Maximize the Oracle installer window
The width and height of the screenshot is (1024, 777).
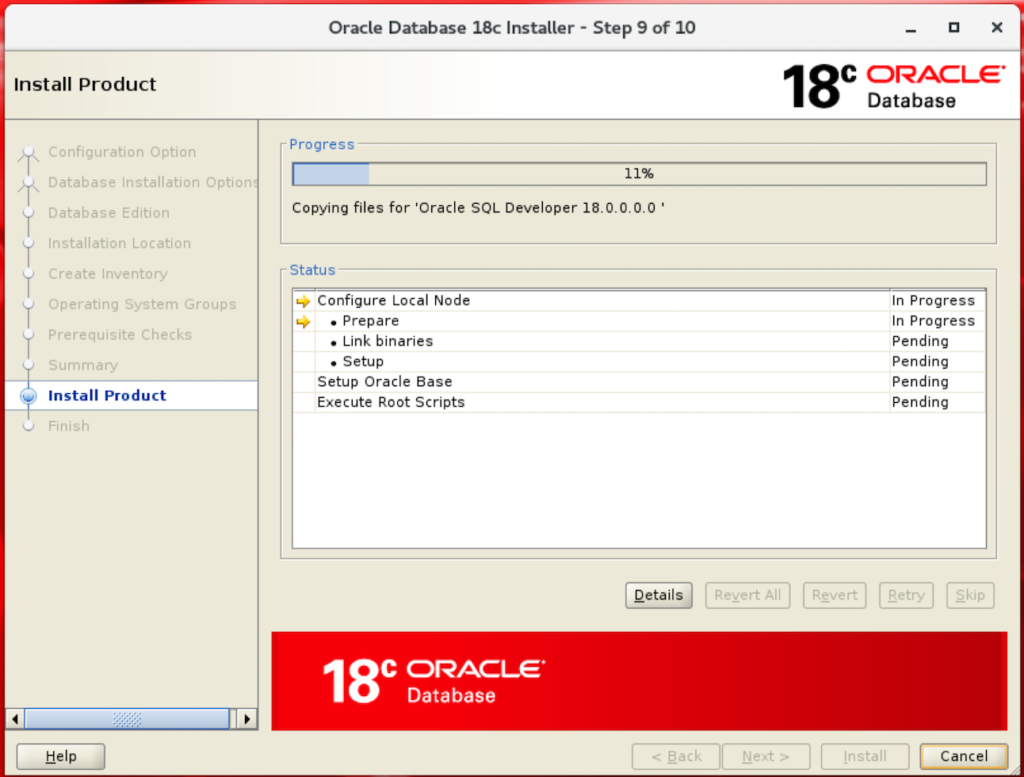(x=953, y=27)
